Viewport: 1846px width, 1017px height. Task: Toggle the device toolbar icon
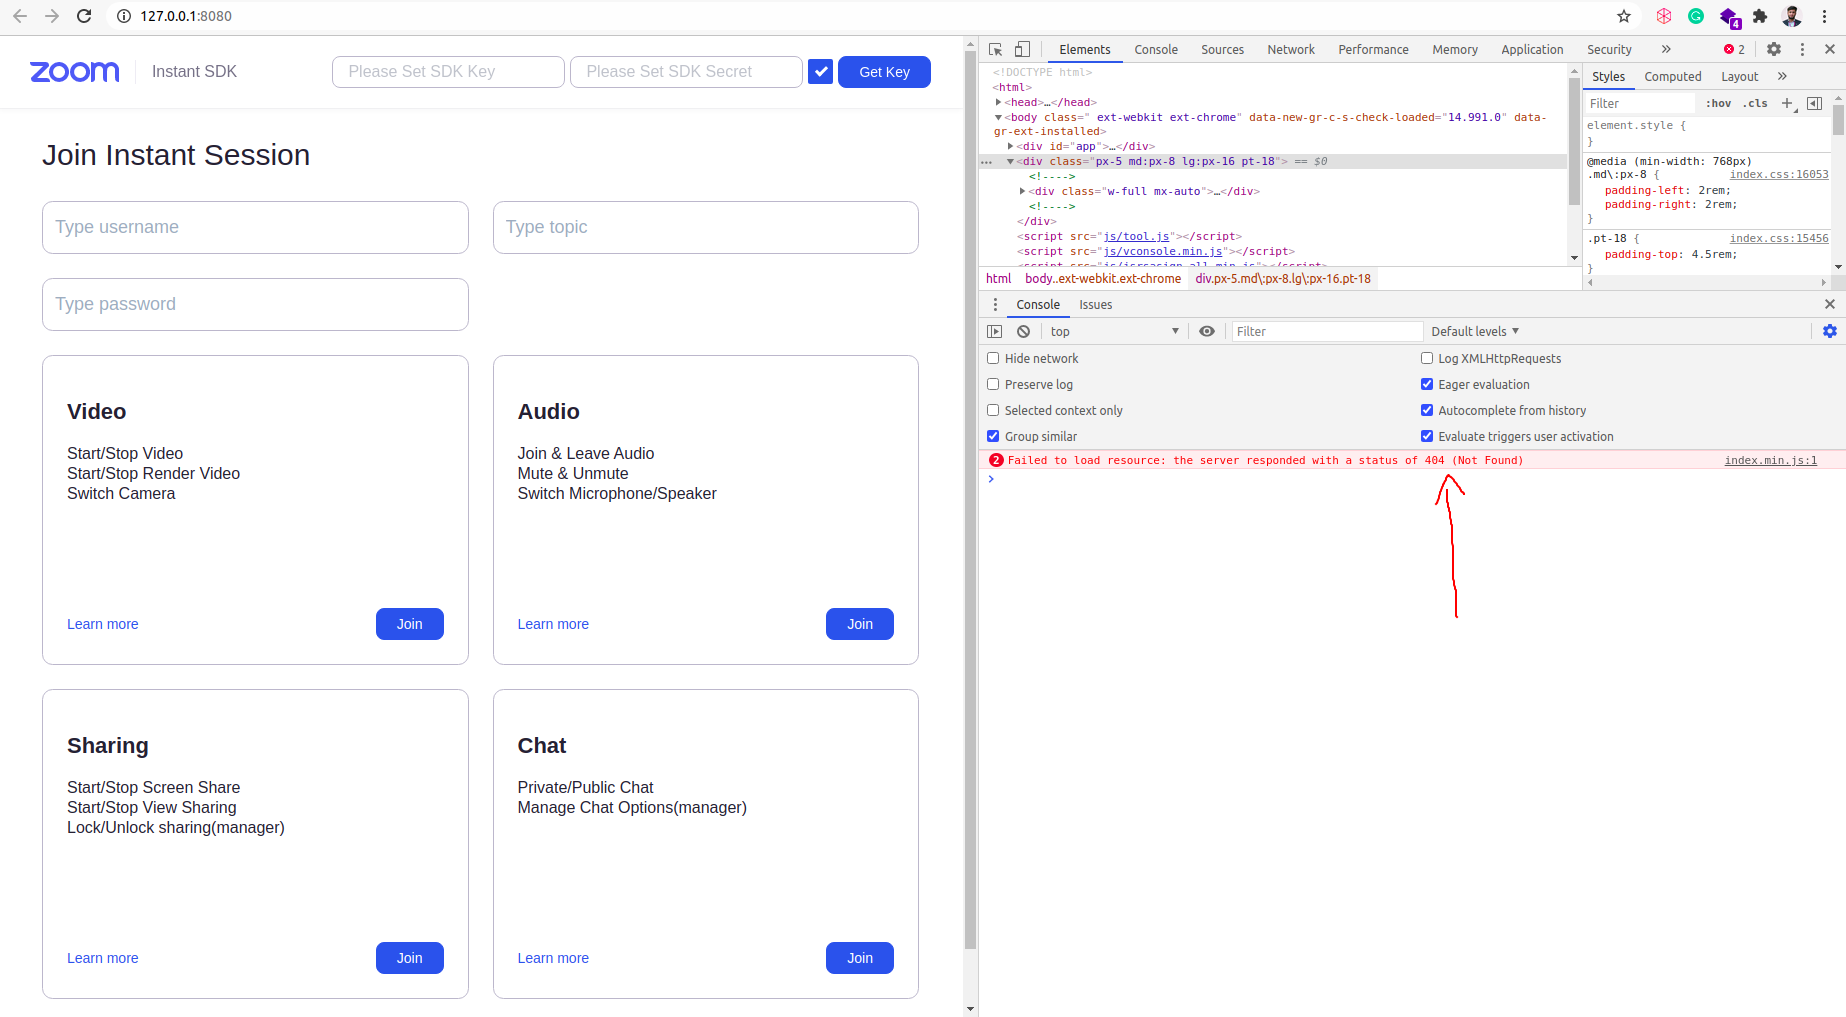(1022, 49)
